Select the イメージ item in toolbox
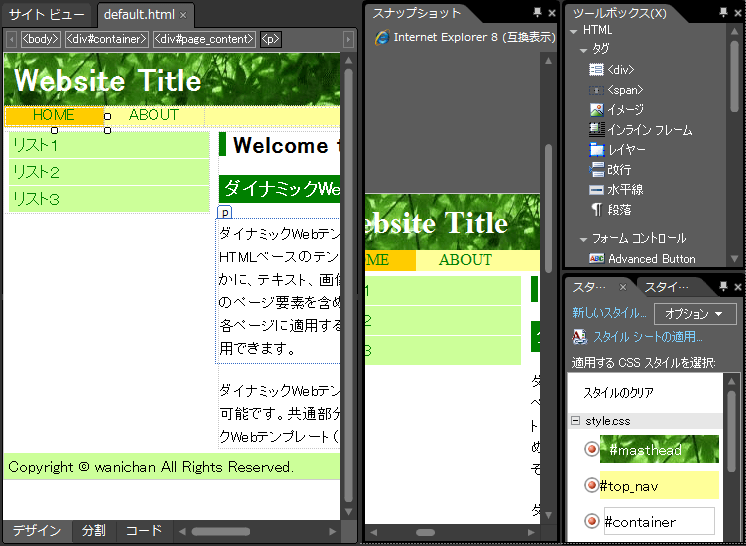746x546 pixels. 617,110
